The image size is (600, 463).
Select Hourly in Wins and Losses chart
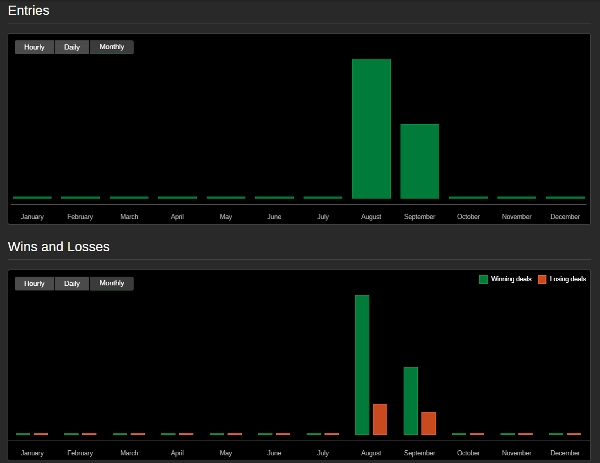pyautogui.click(x=34, y=284)
